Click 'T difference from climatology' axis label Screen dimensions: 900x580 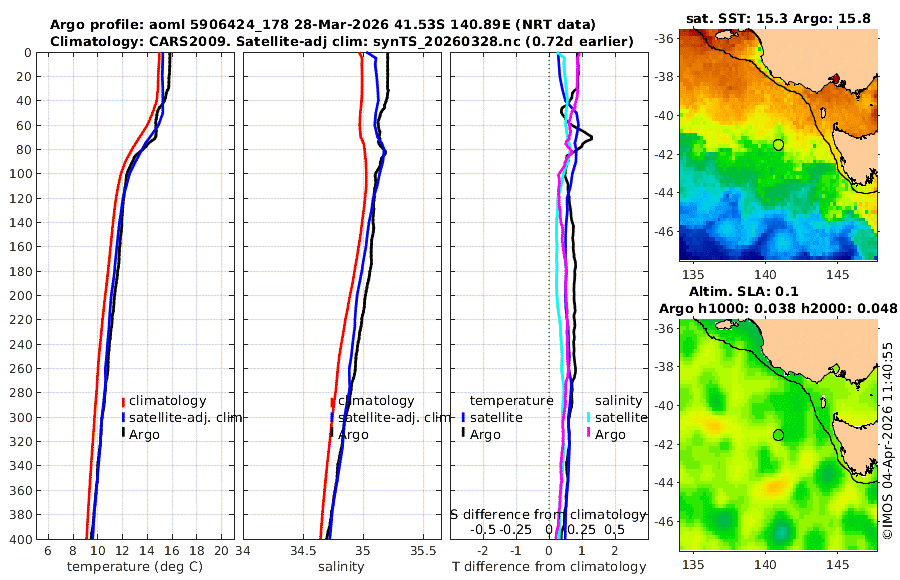(549, 567)
